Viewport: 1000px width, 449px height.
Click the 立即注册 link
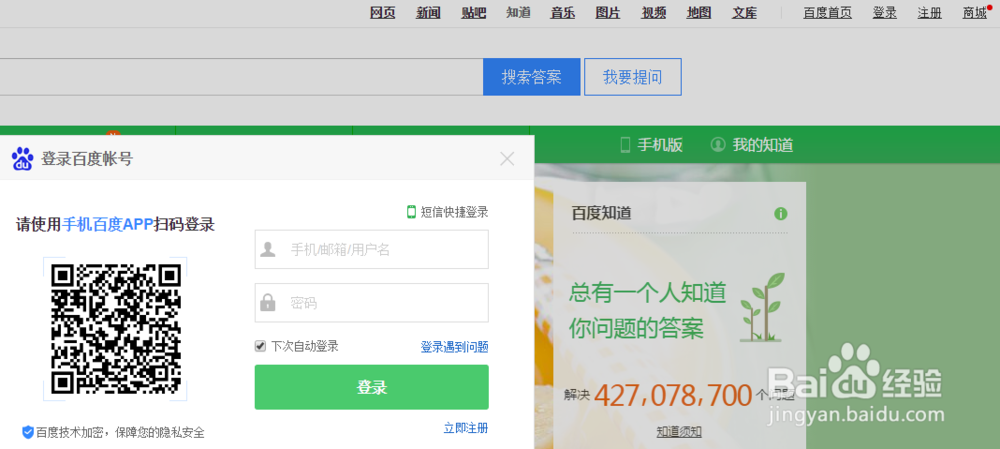[466, 428]
